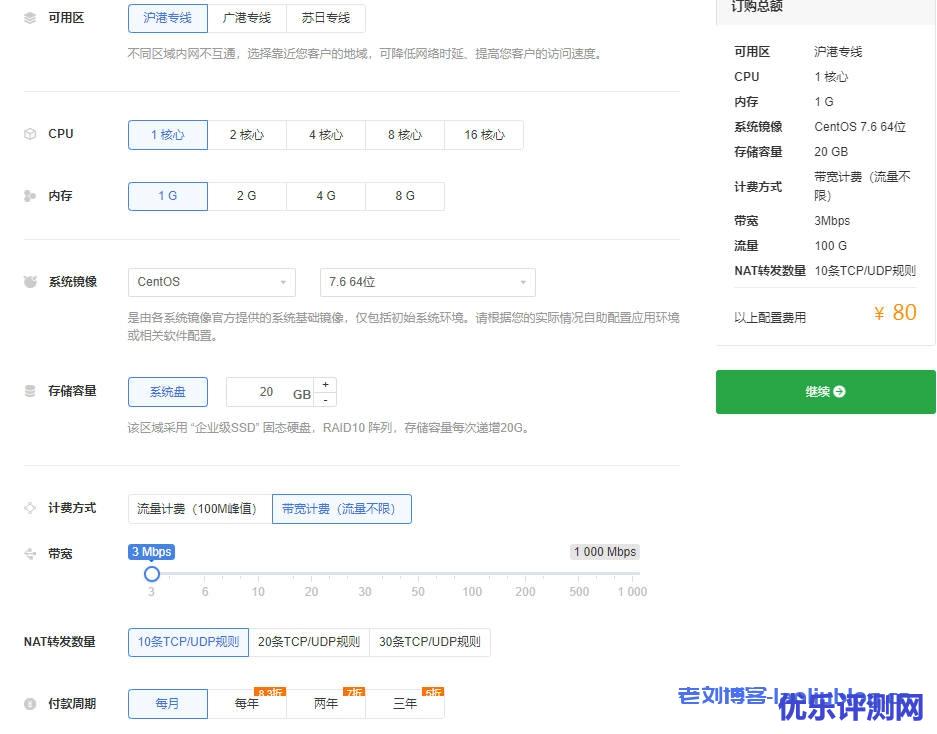Screen dimensions: 937x734
Task: Click the 3 Mbps slider value badge
Action: (x=152, y=552)
